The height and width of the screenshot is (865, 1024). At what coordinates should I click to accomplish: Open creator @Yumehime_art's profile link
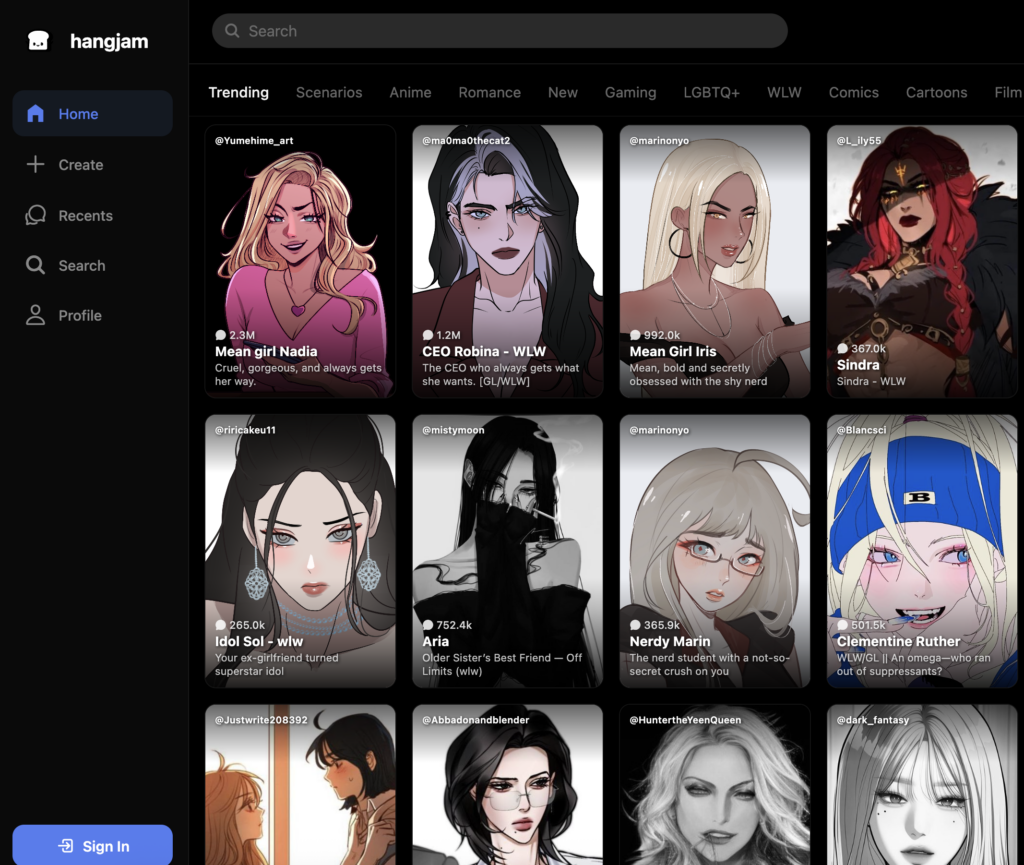click(254, 141)
